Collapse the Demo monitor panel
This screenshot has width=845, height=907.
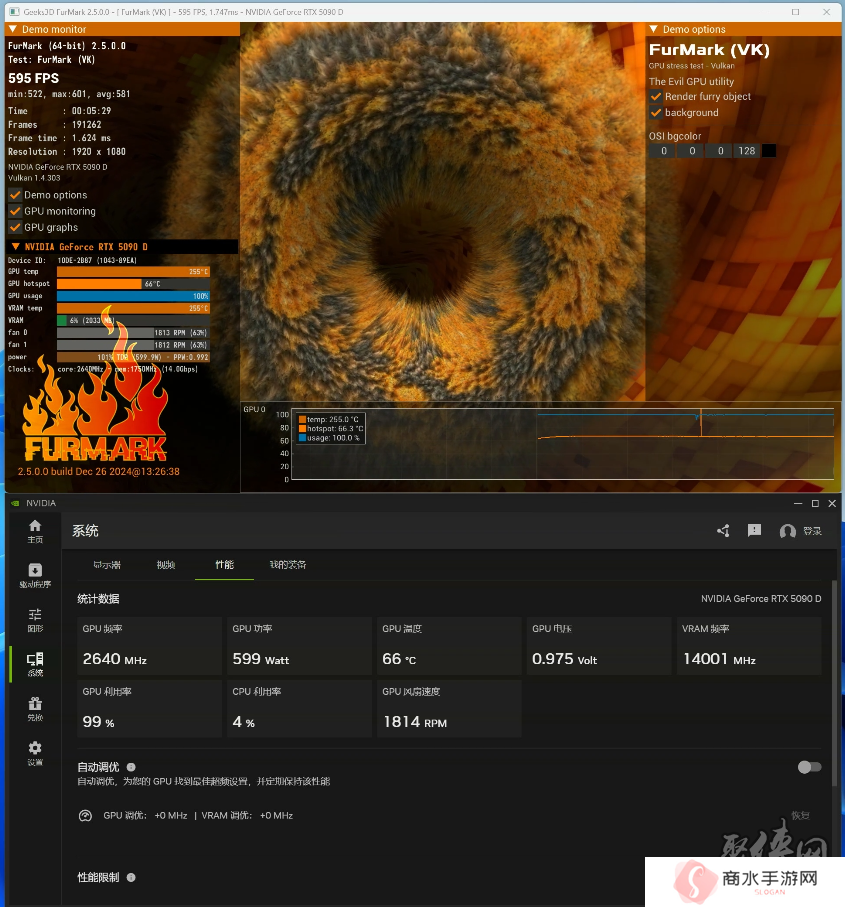[13, 29]
